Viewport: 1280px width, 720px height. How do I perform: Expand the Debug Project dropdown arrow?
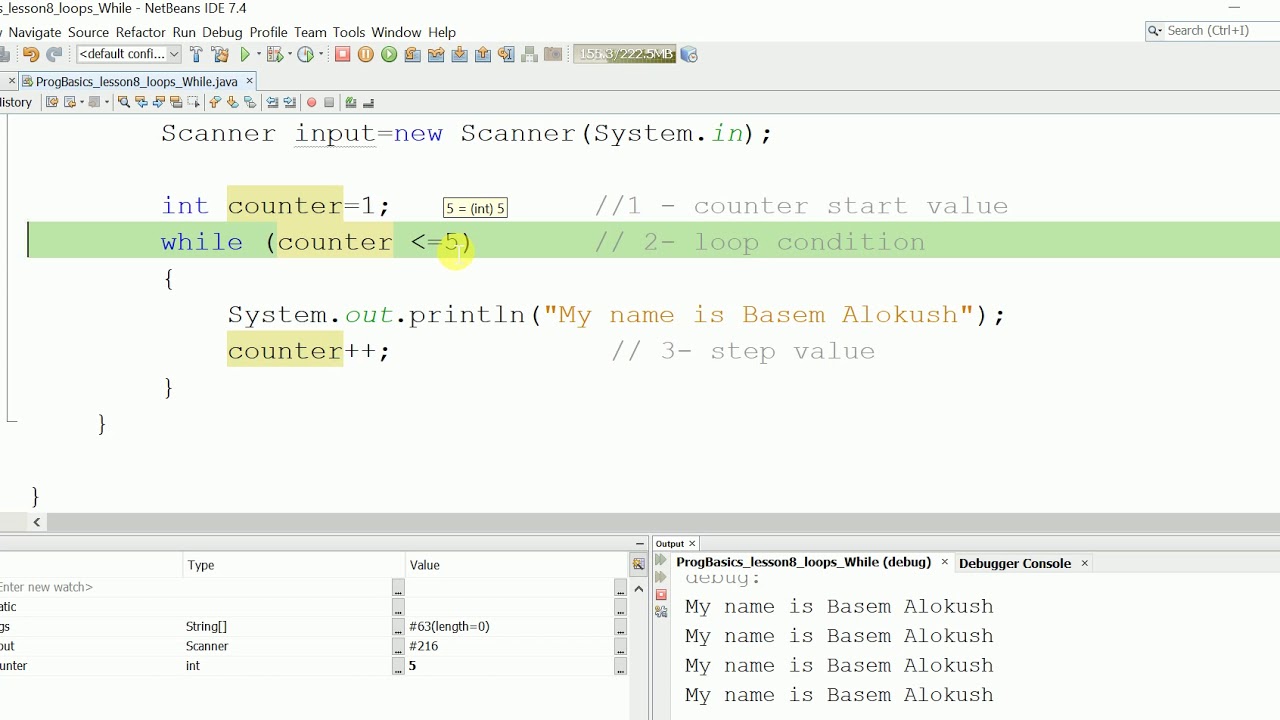tap(290, 54)
